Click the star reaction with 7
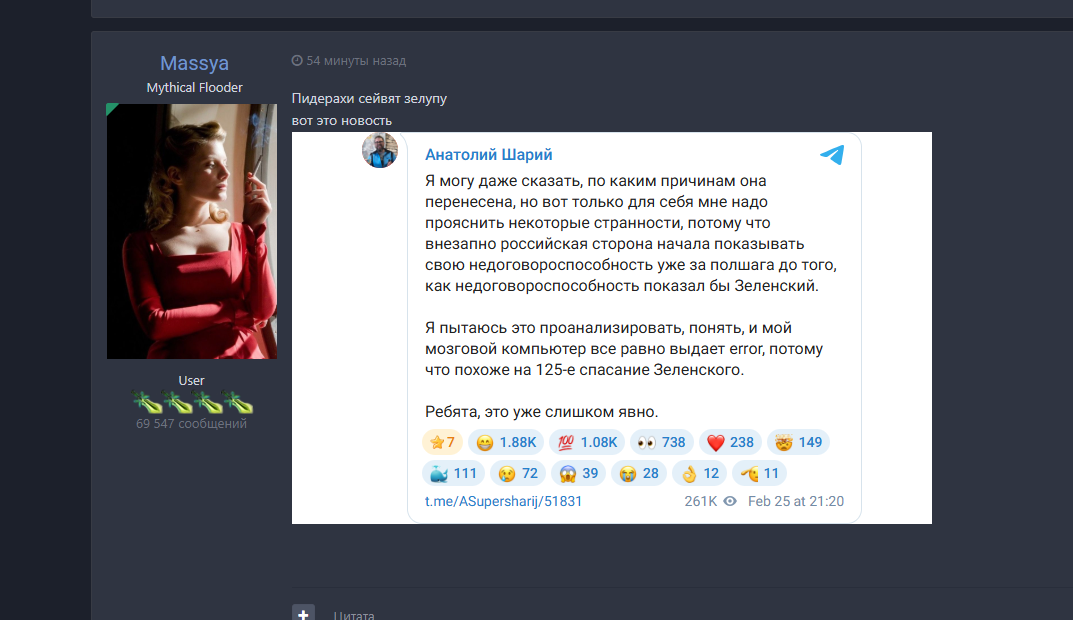 coord(443,443)
